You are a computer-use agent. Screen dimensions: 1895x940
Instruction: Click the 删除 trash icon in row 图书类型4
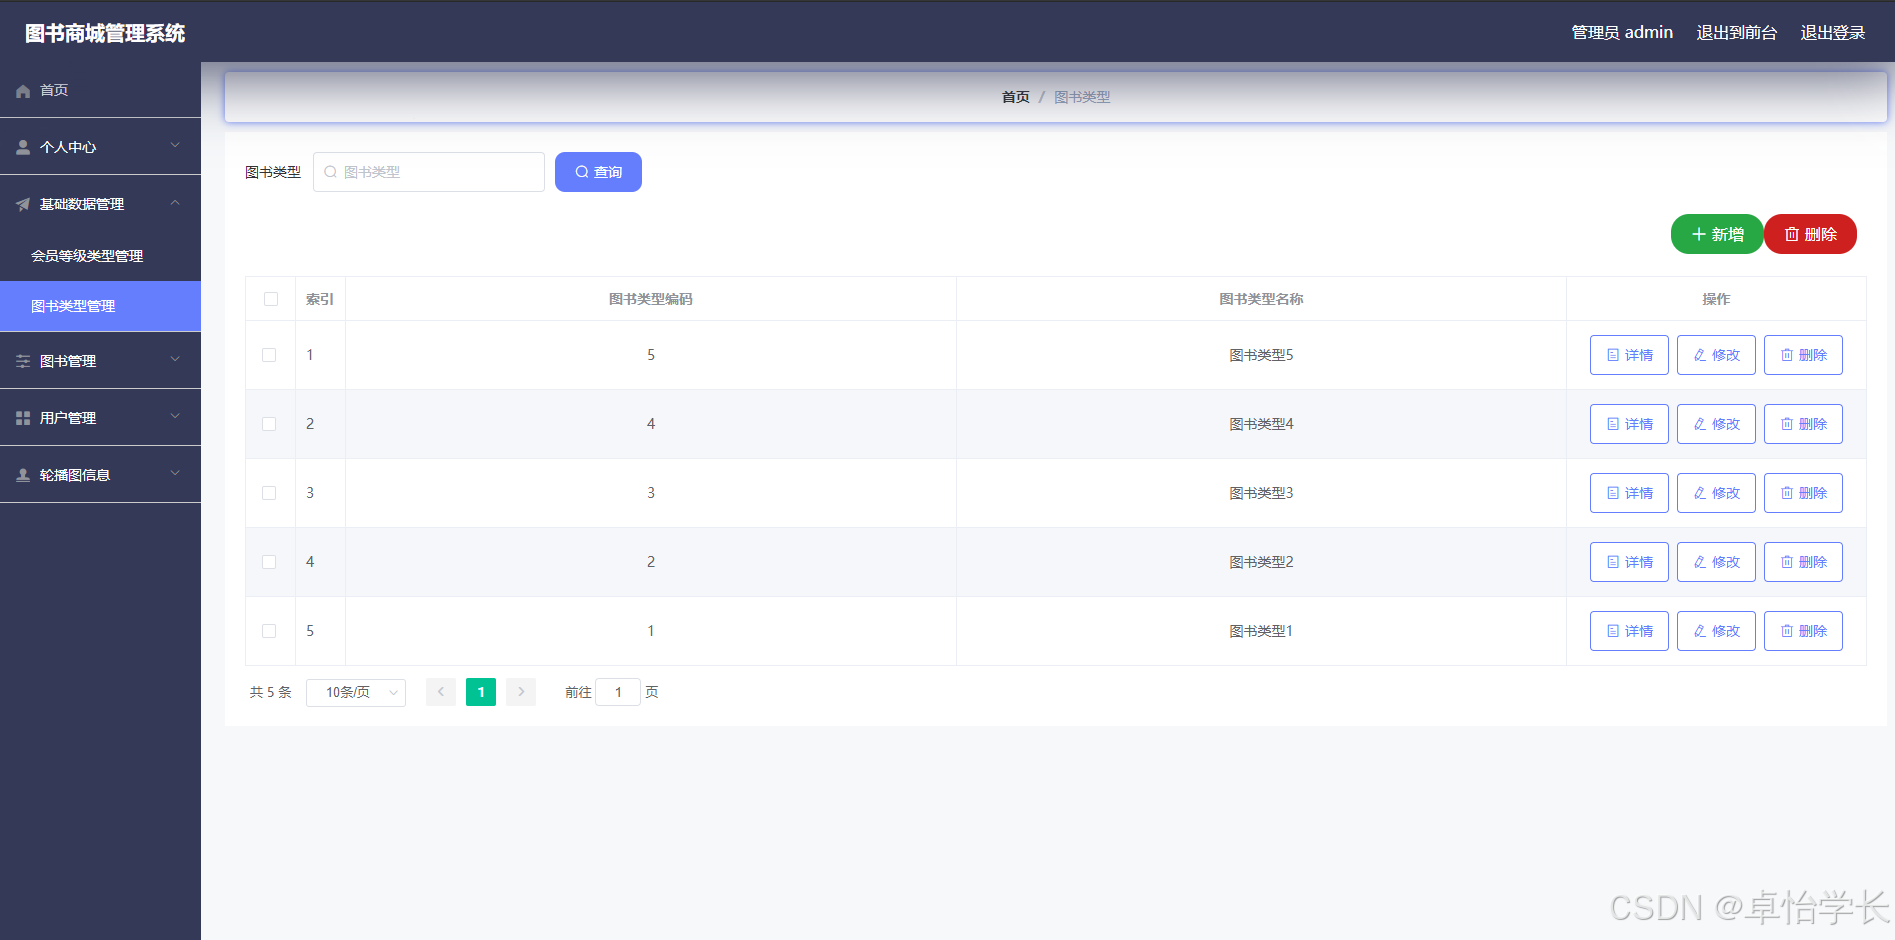pyautogui.click(x=1787, y=424)
